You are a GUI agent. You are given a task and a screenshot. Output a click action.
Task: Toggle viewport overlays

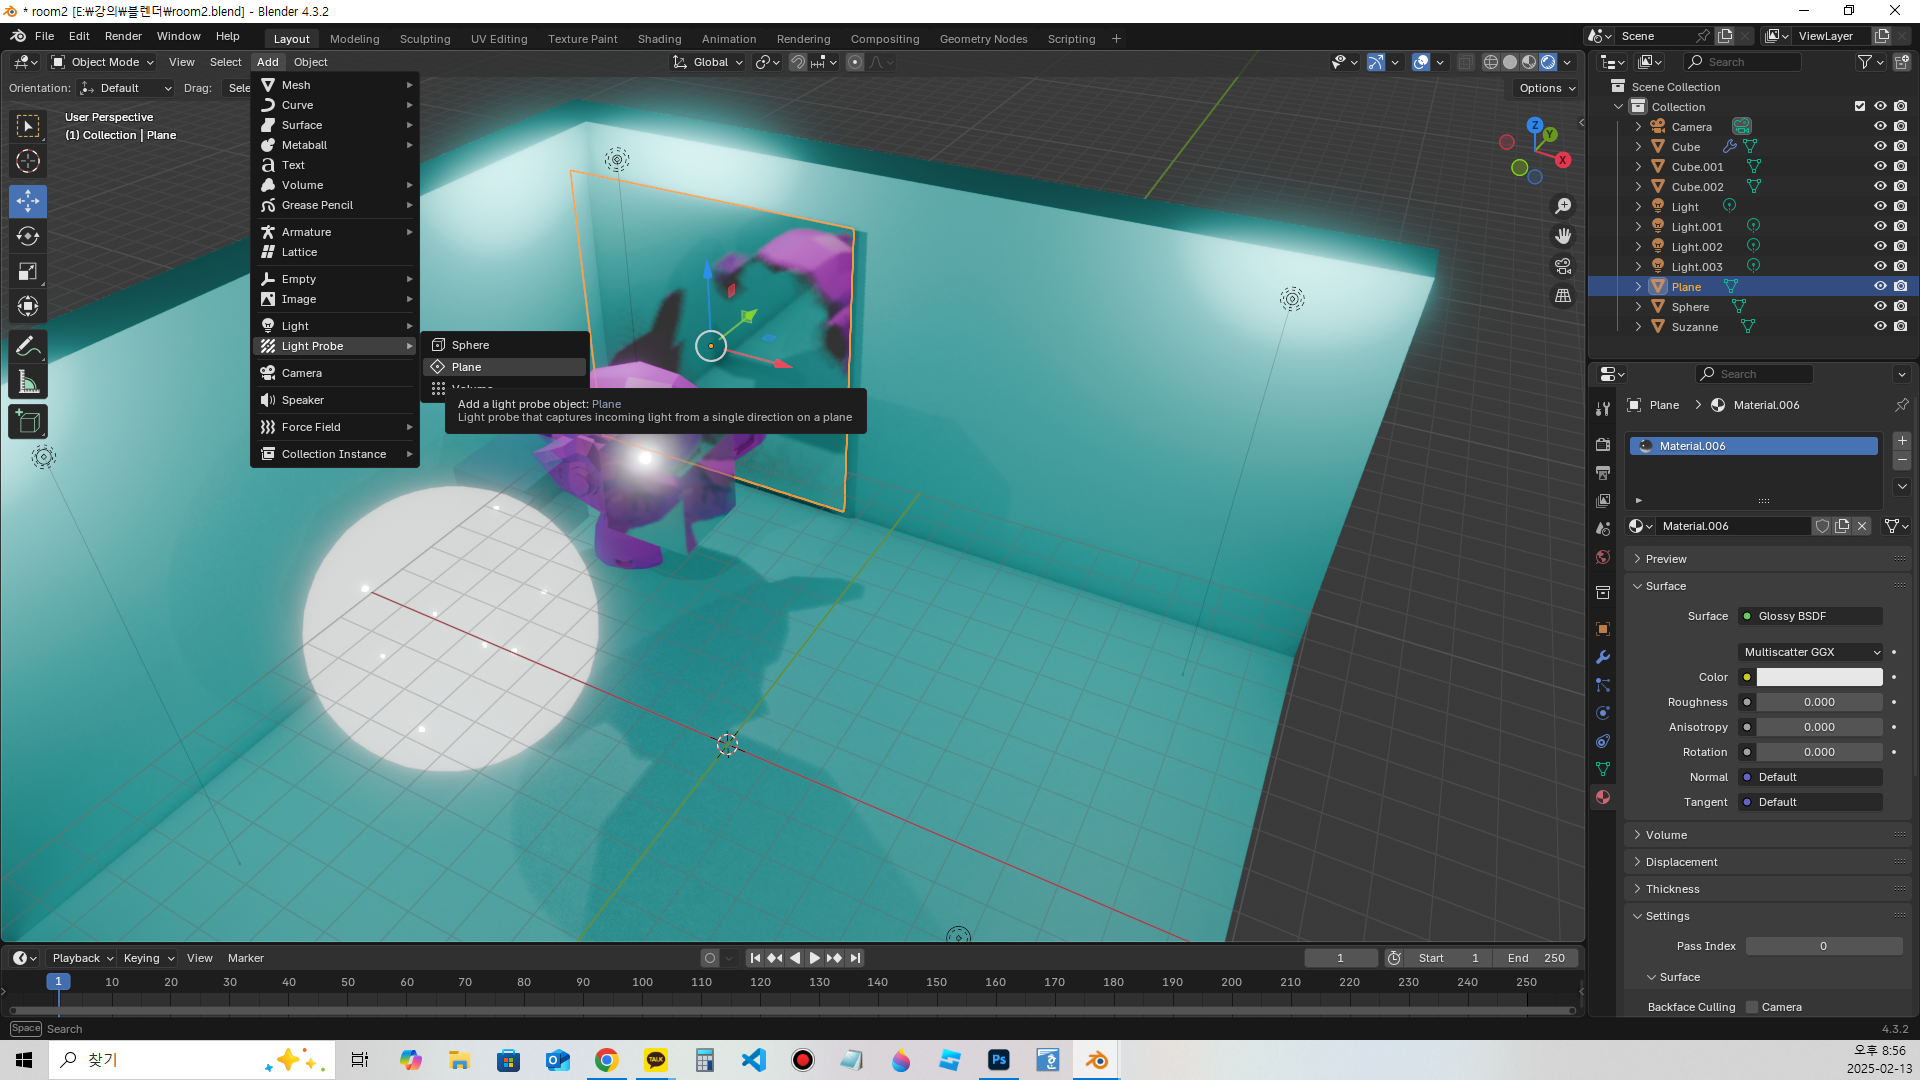[1421, 62]
